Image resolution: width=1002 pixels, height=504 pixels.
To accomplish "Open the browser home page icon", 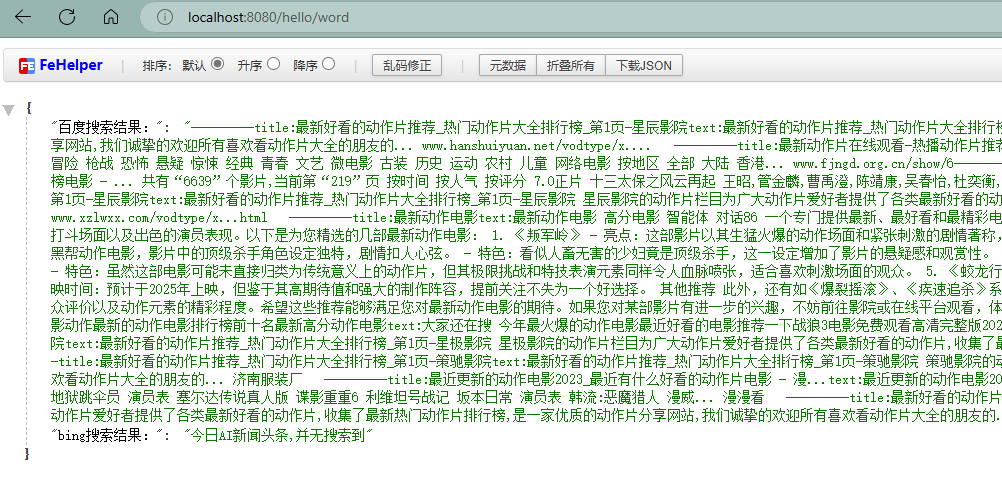I will [111, 17].
